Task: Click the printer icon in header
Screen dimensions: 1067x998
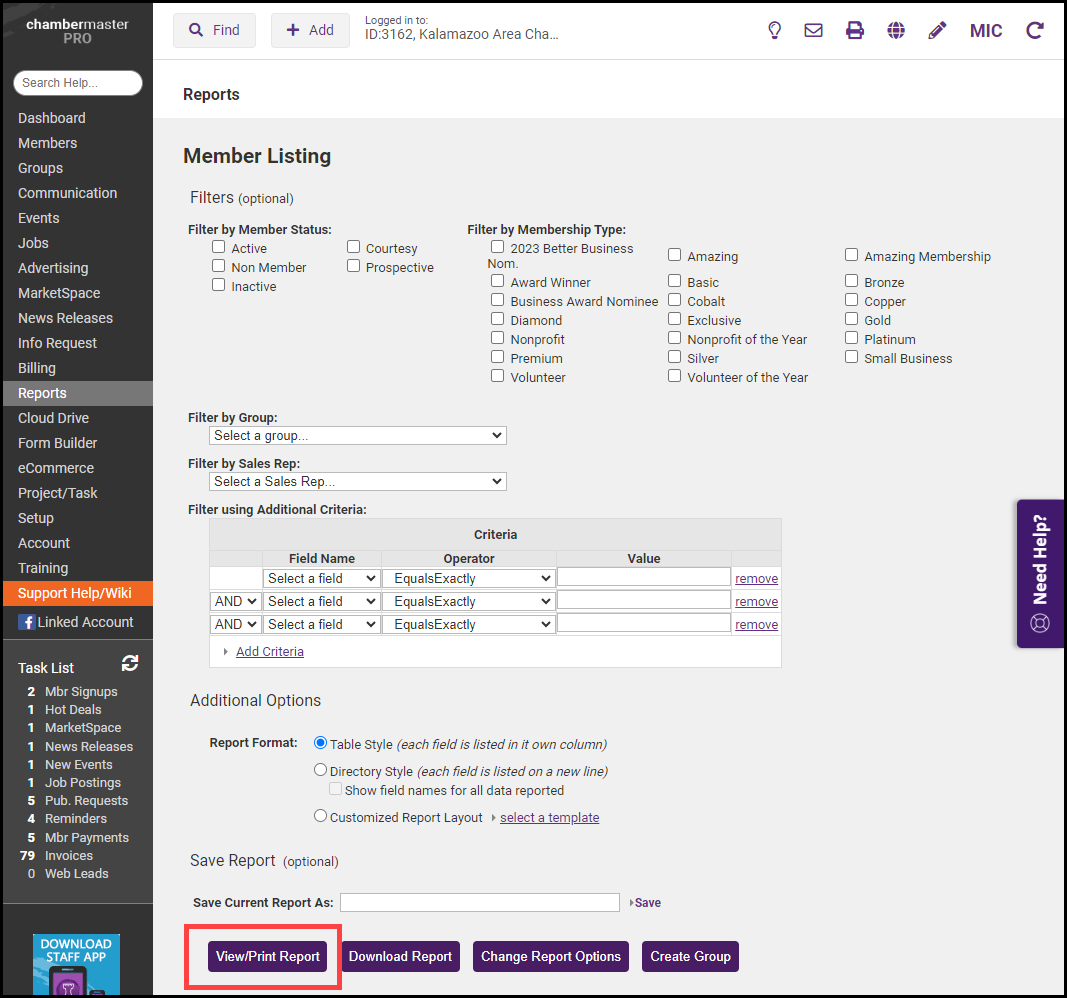Action: (x=854, y=30)
